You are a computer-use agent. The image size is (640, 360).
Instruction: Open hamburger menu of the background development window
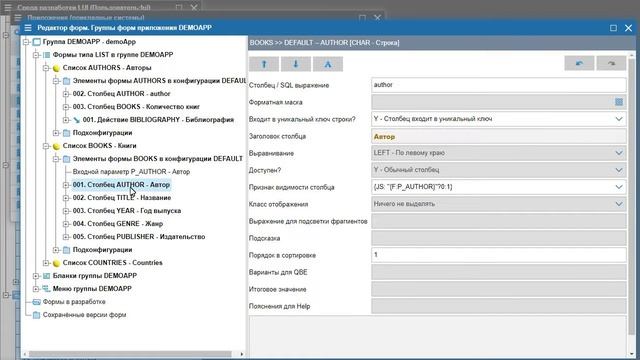(x=8, y=7)
